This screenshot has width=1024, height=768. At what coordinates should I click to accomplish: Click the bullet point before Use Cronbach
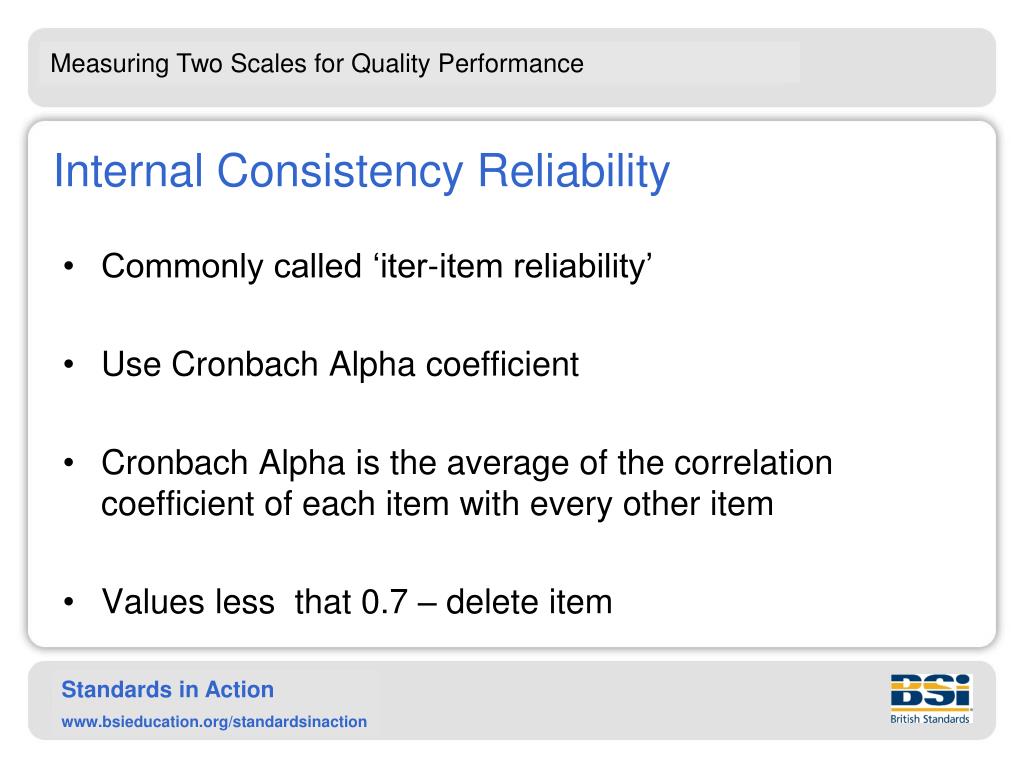click(x=69, y=364)
